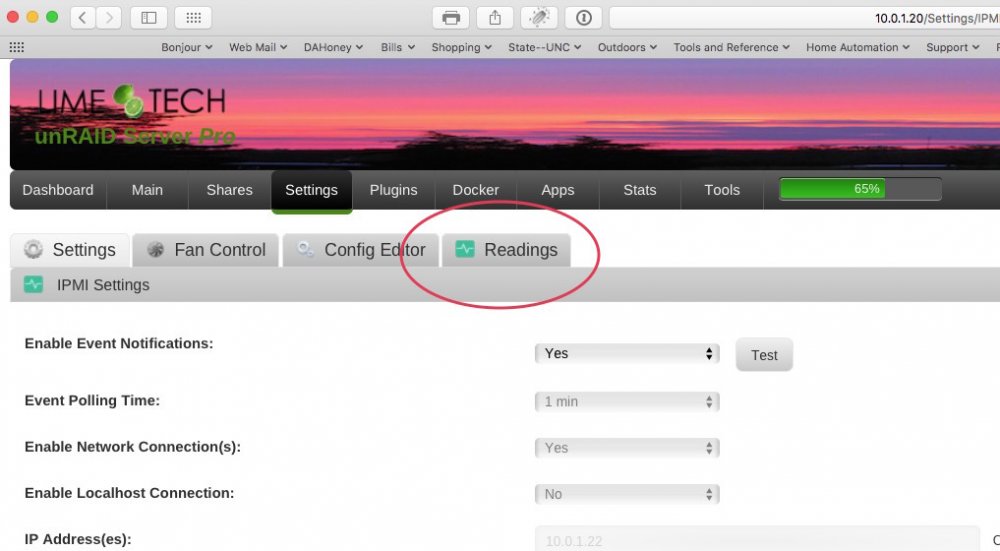This screenshot has height=551, width=1000.
Task: Click the gears icon on Config Editor tab
Action: (x=305, y=249)
